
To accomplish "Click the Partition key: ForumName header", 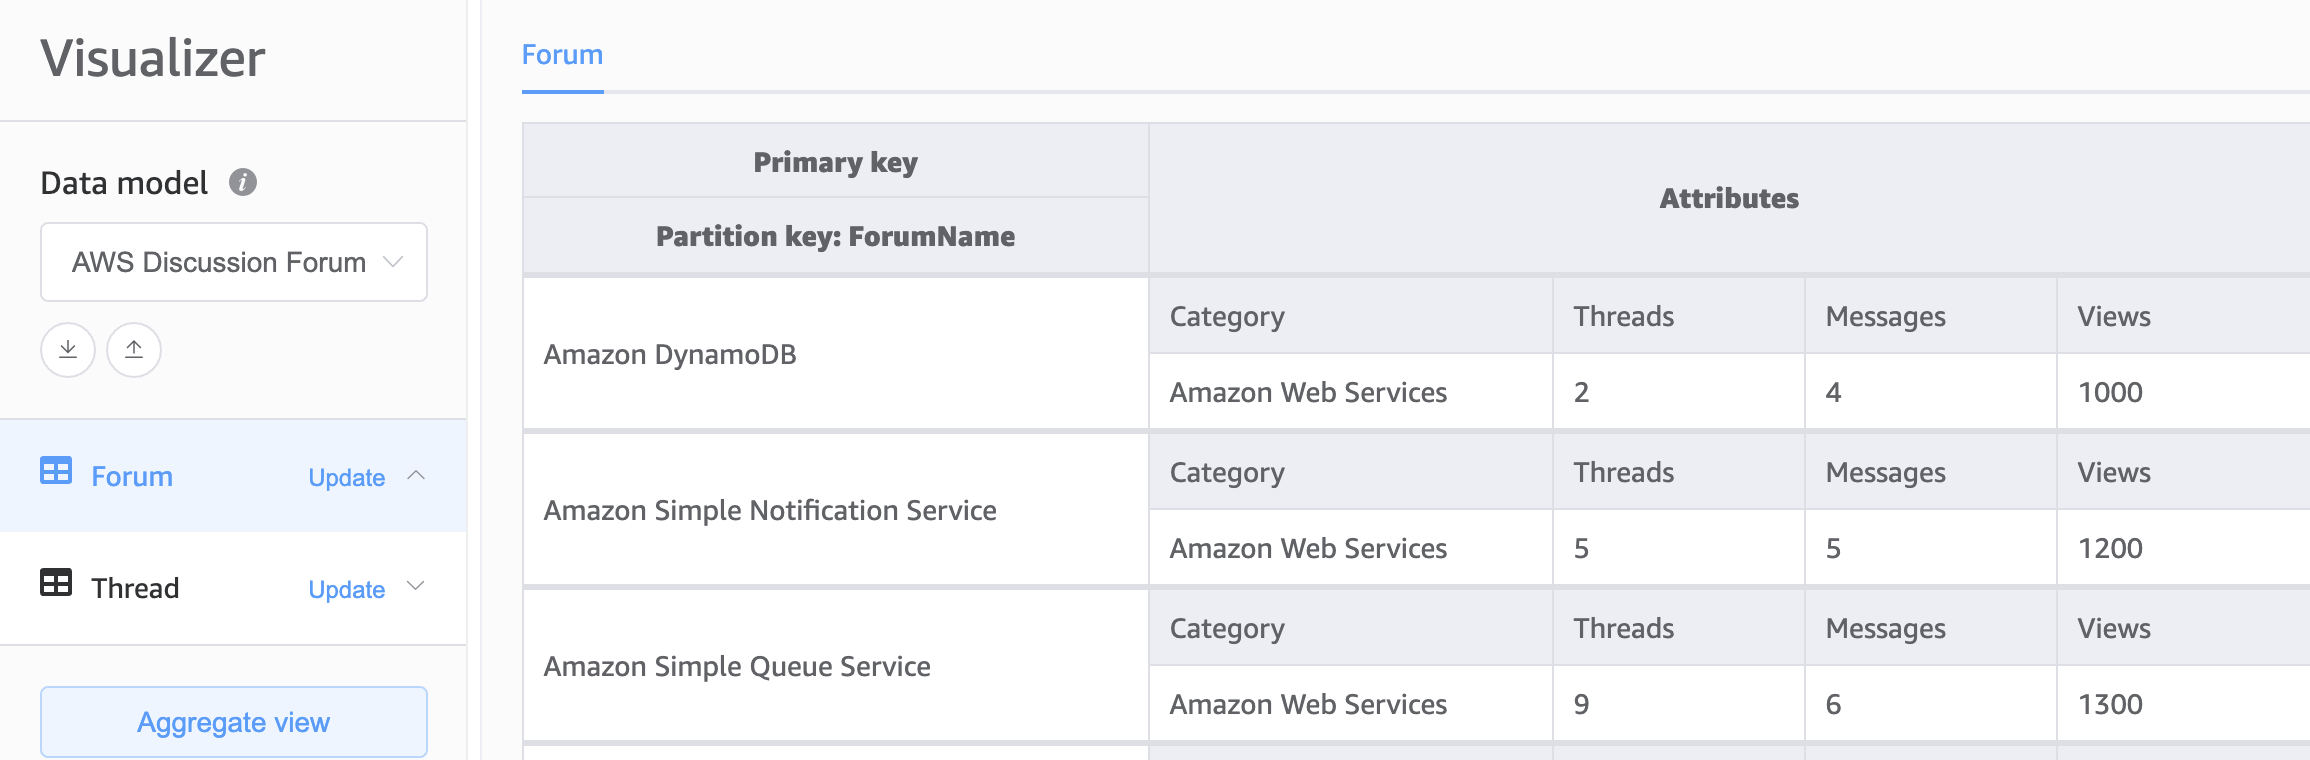I will (x=835, y=237).
